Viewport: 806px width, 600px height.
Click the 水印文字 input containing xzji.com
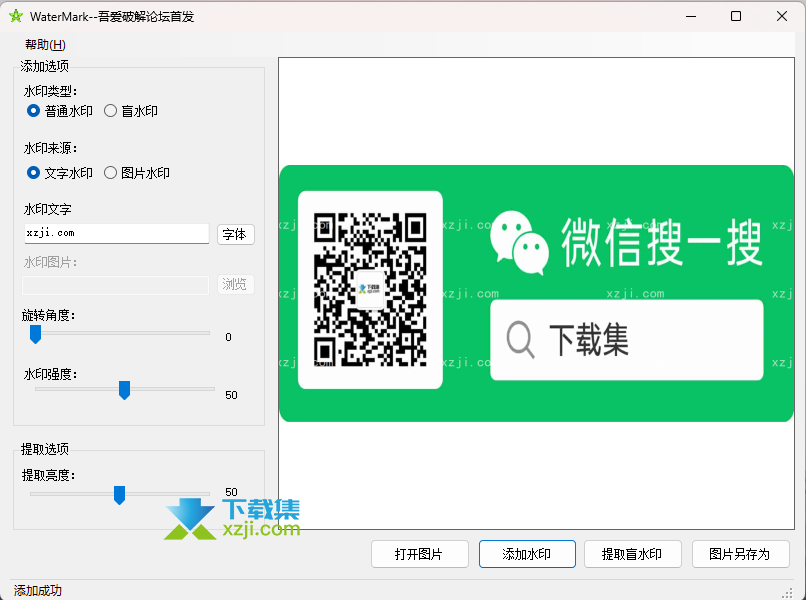(x=117, y=233)
